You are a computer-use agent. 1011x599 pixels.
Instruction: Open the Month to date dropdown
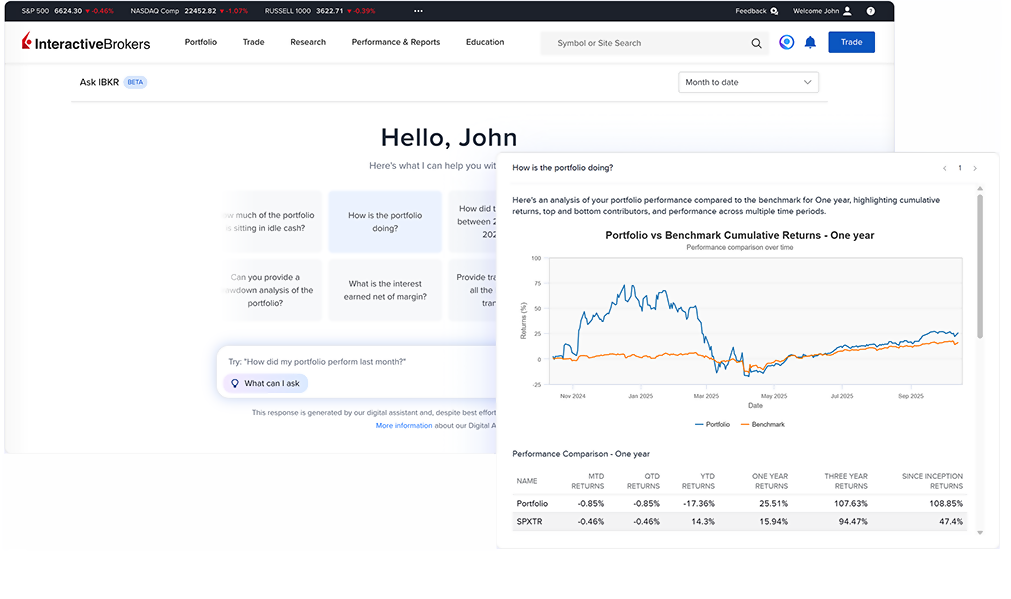click(x=748, y=81)
